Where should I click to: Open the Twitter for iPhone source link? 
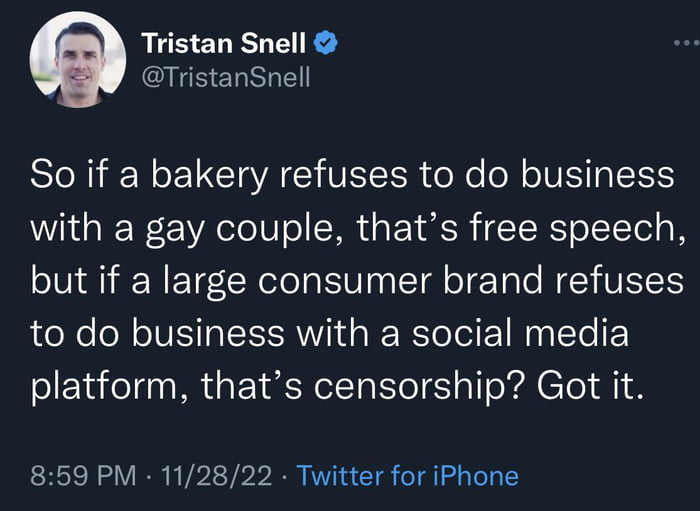click(x=408, y=476)
